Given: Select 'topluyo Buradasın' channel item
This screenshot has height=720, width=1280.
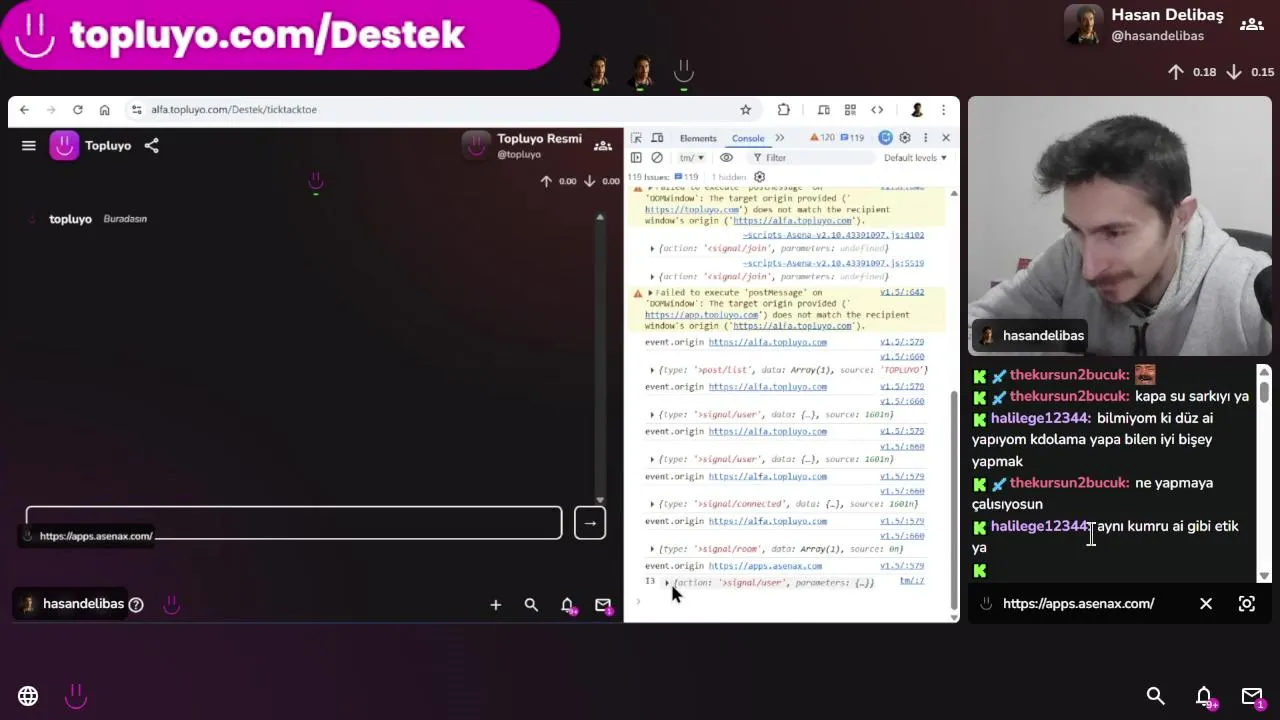Looking at the screenshot, I should point(98,219).
